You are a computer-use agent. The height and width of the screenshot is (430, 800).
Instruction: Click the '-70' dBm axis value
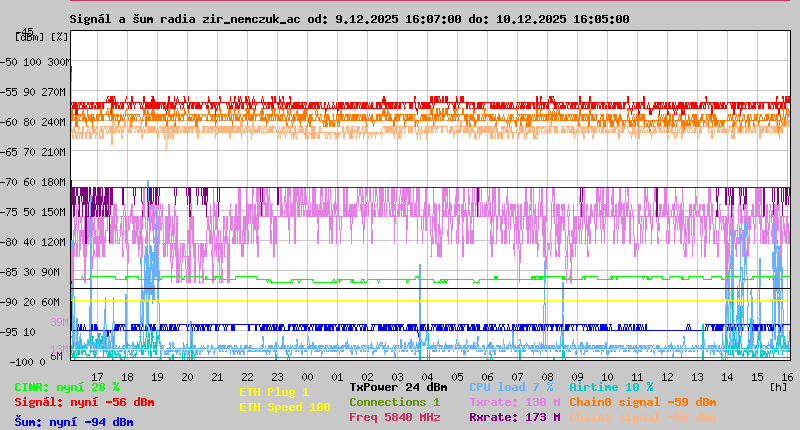[x=9, y=182]
